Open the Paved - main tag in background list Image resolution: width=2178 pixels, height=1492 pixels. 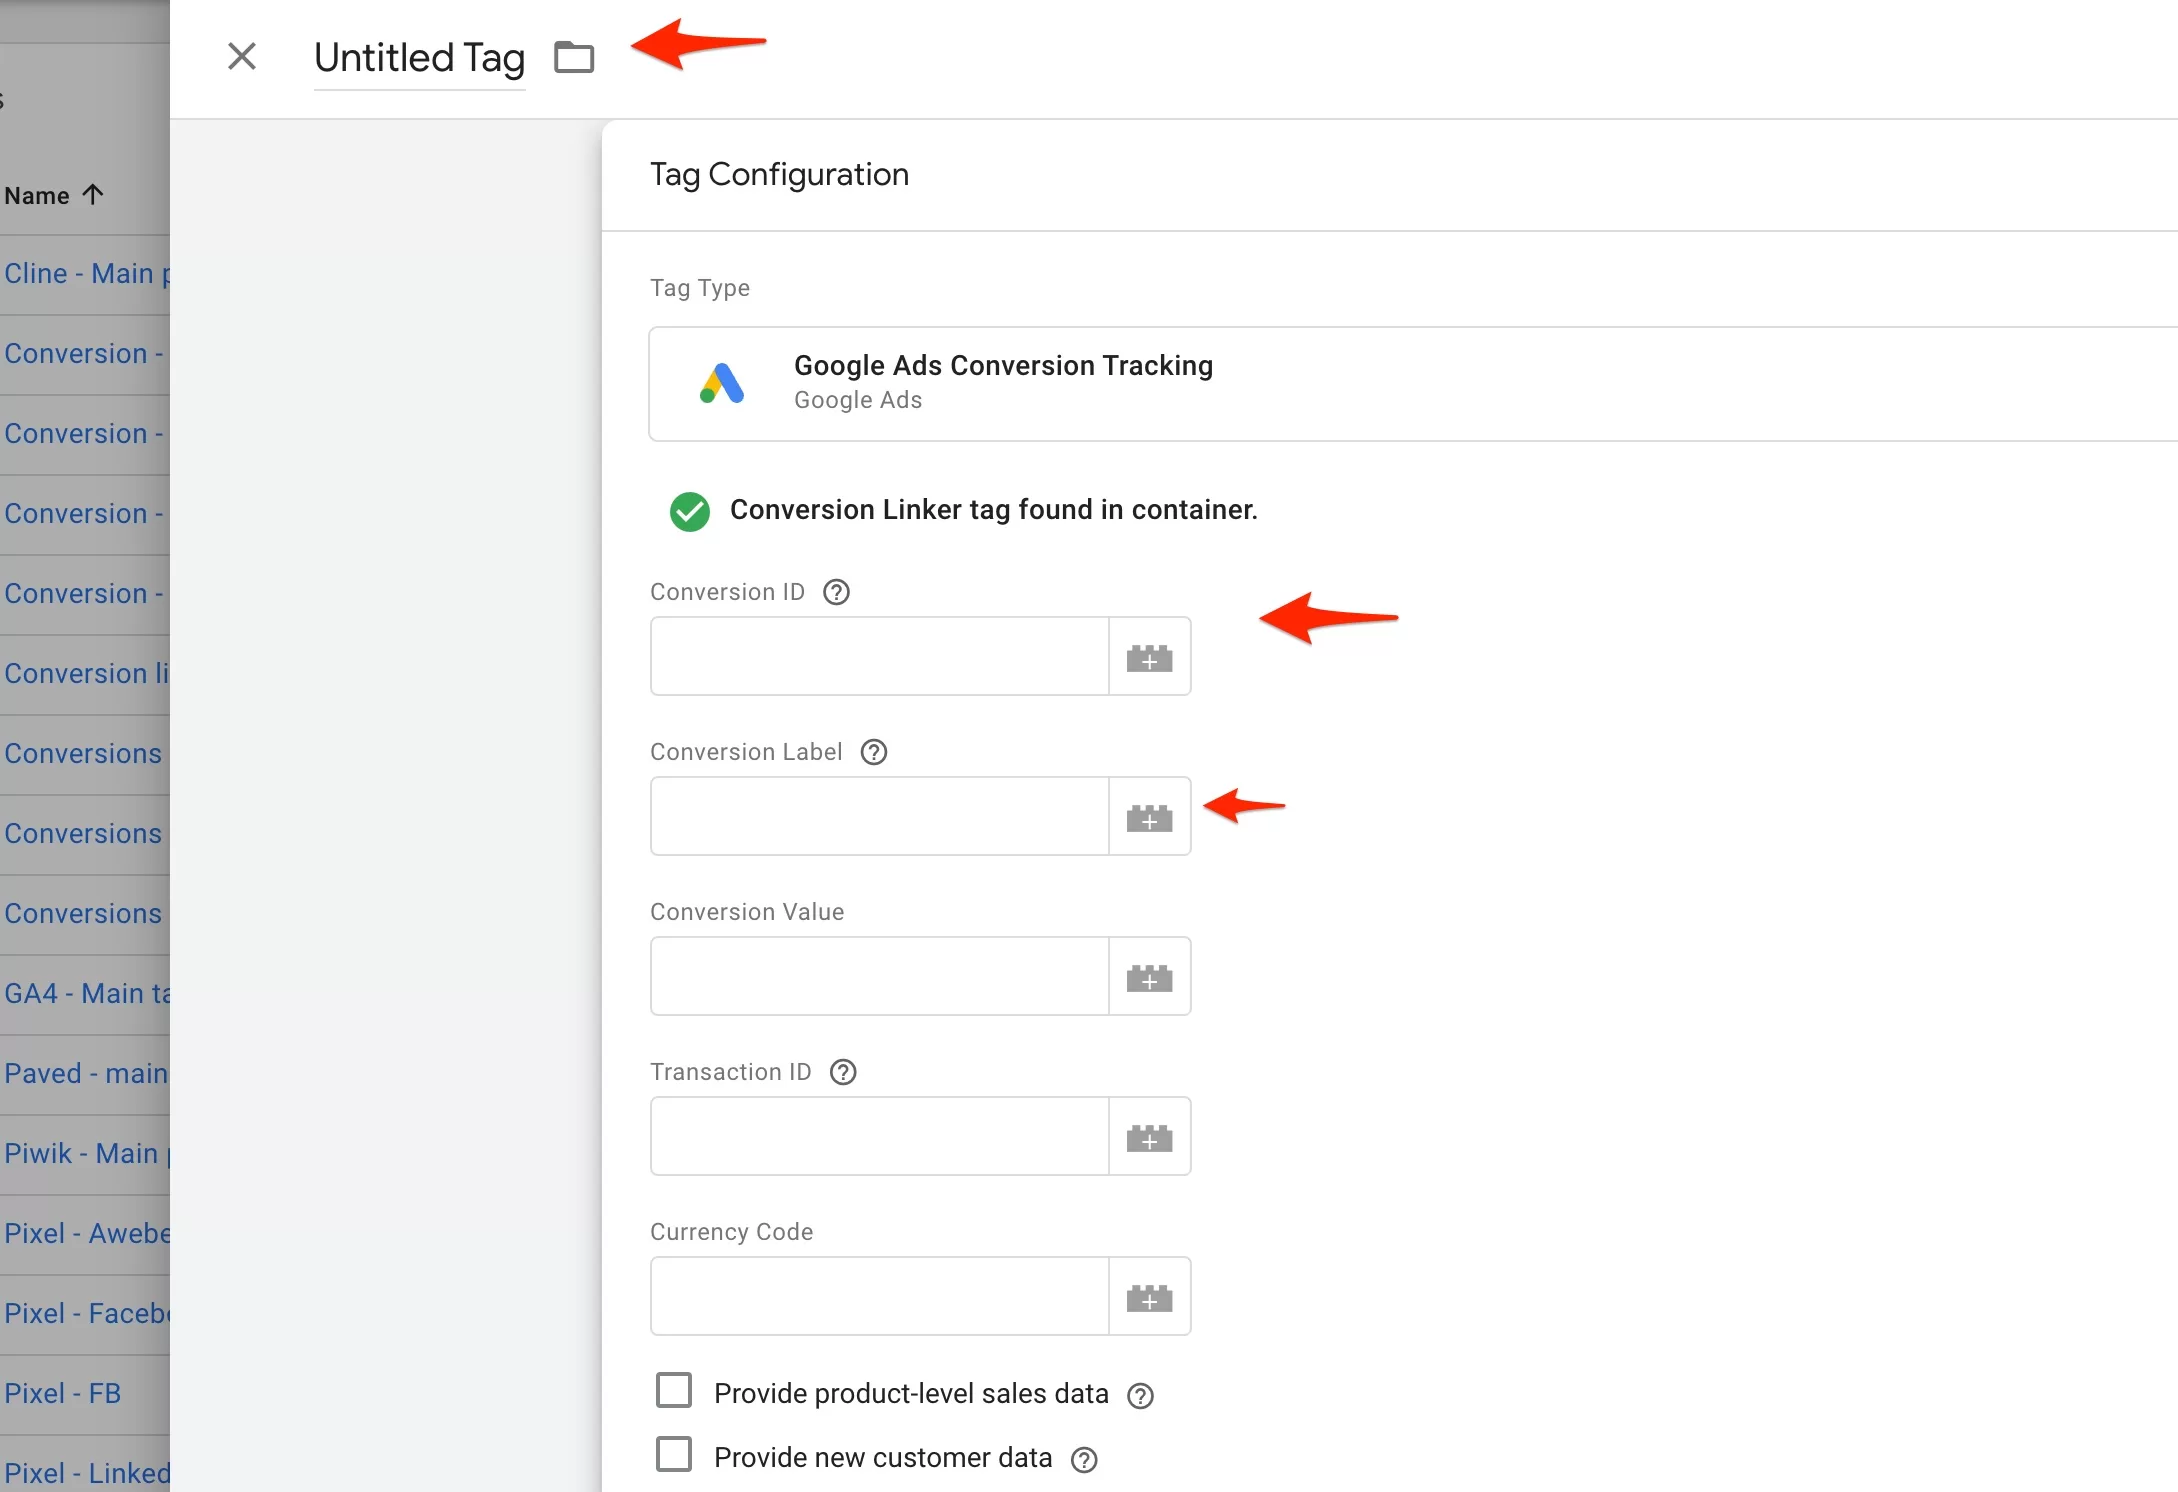(87, 1073)
